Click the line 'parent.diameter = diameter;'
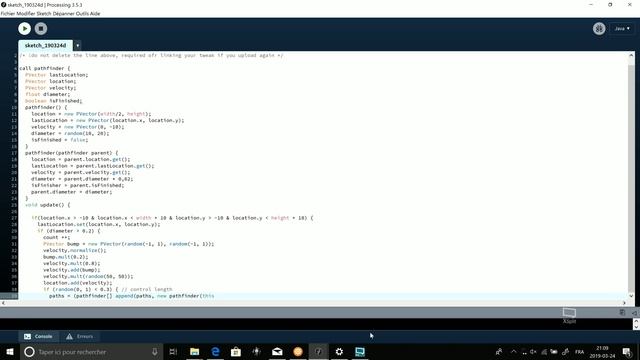Screen dimensions: 640x360 click(x=71, y=192)
